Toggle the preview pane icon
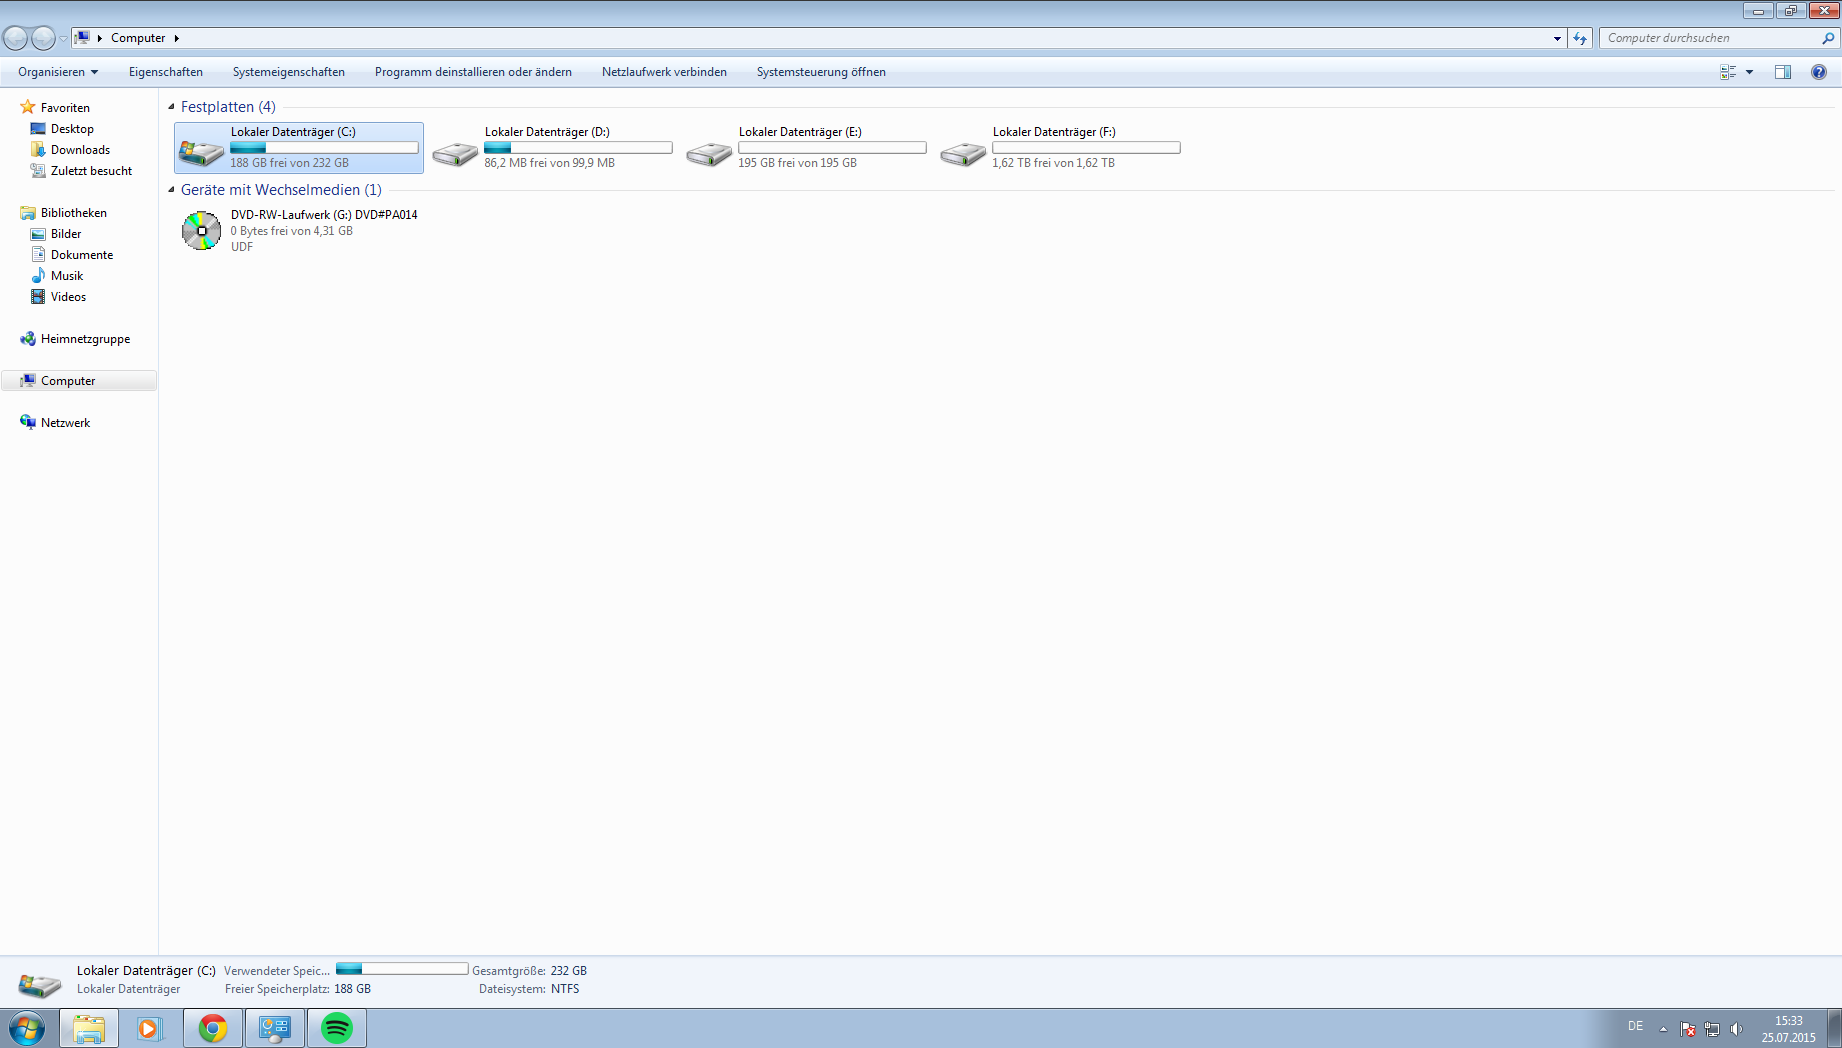Viewport: 1842px width, 1048px height. (1783, 72)
